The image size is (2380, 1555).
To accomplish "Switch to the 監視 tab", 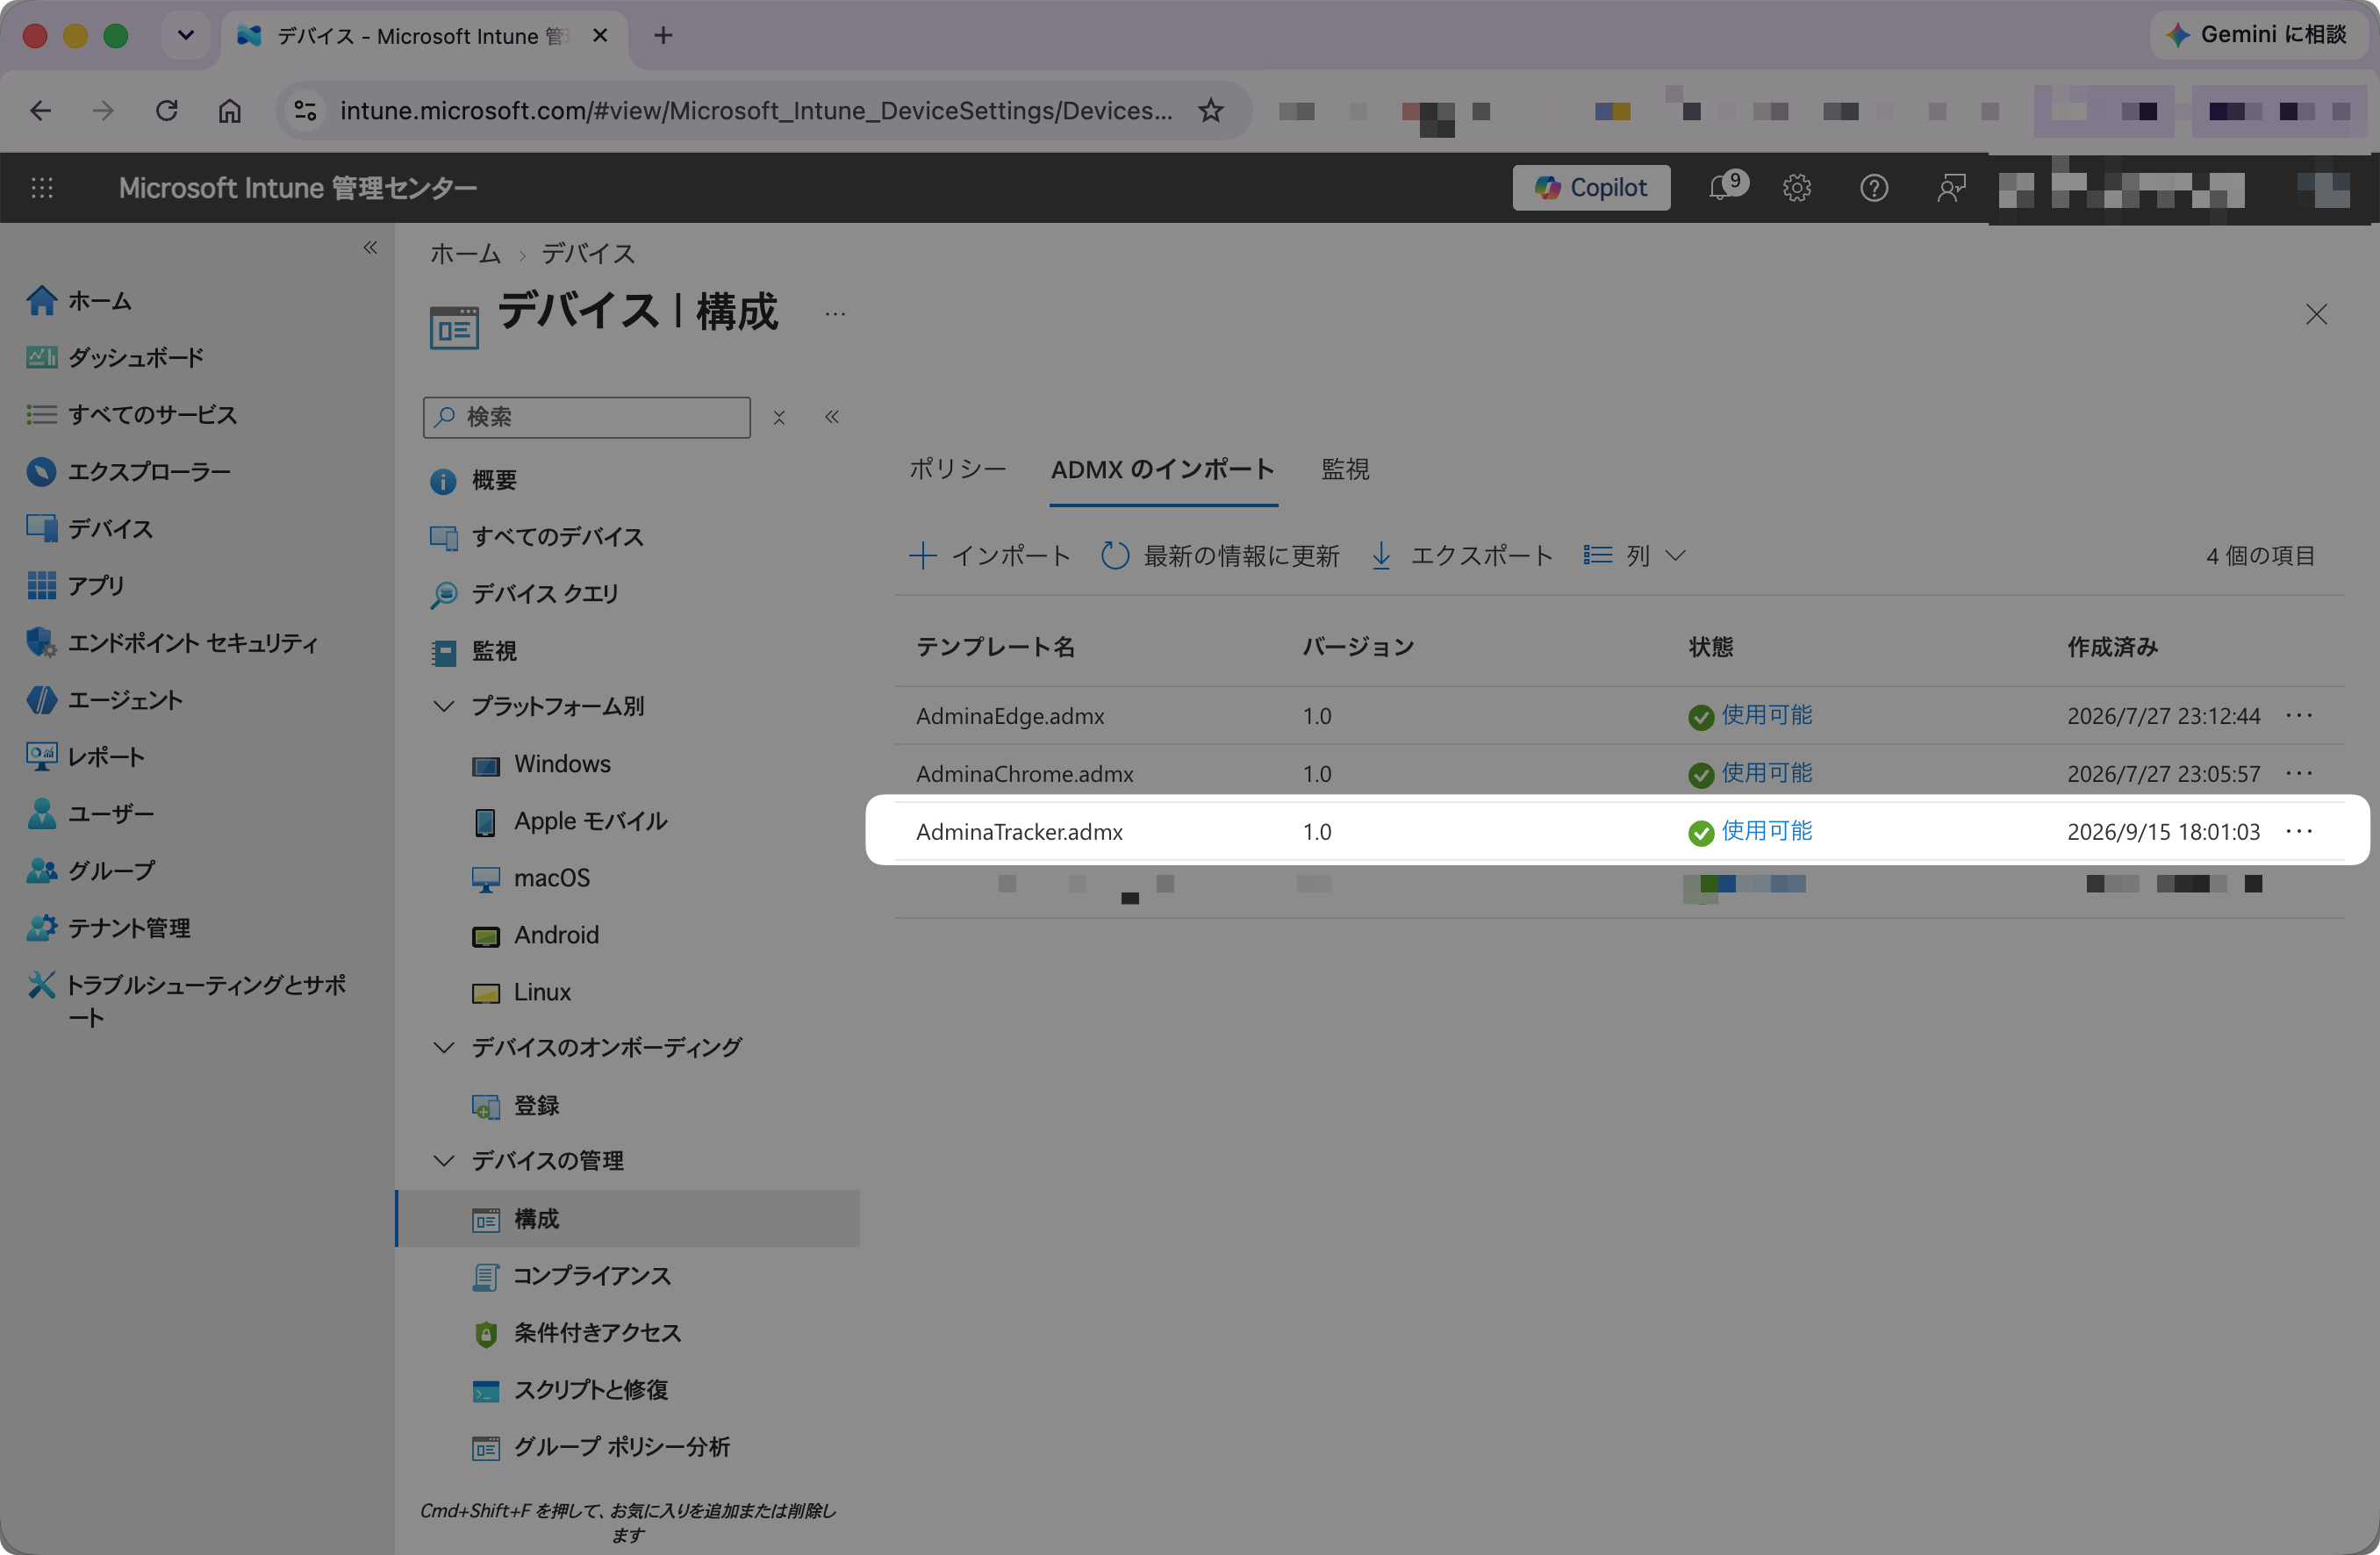I will [1345, 469].
